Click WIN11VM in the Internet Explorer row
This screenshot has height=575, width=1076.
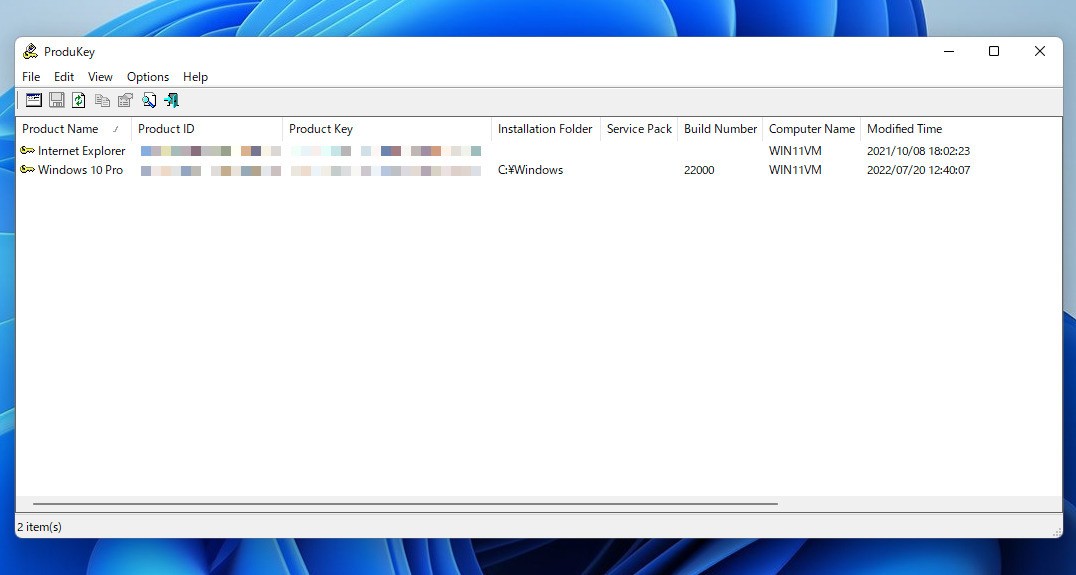pyautogui.click(x=795, y=150)
